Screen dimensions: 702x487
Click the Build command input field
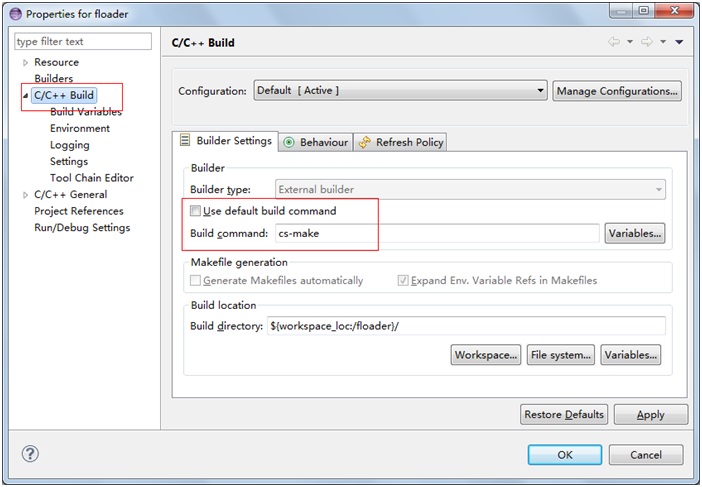pos(437,233)
